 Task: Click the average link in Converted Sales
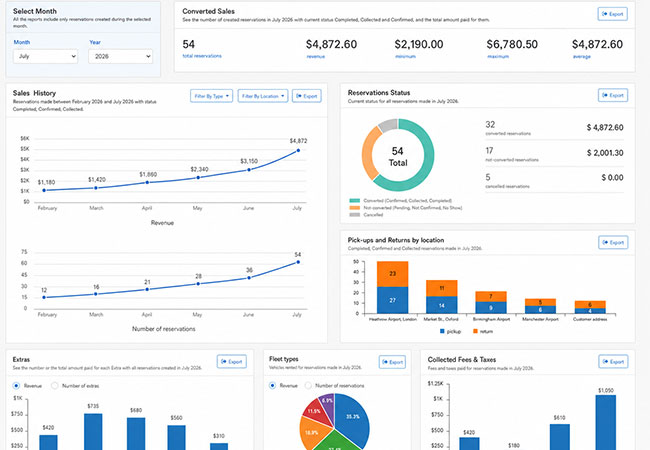582,56
